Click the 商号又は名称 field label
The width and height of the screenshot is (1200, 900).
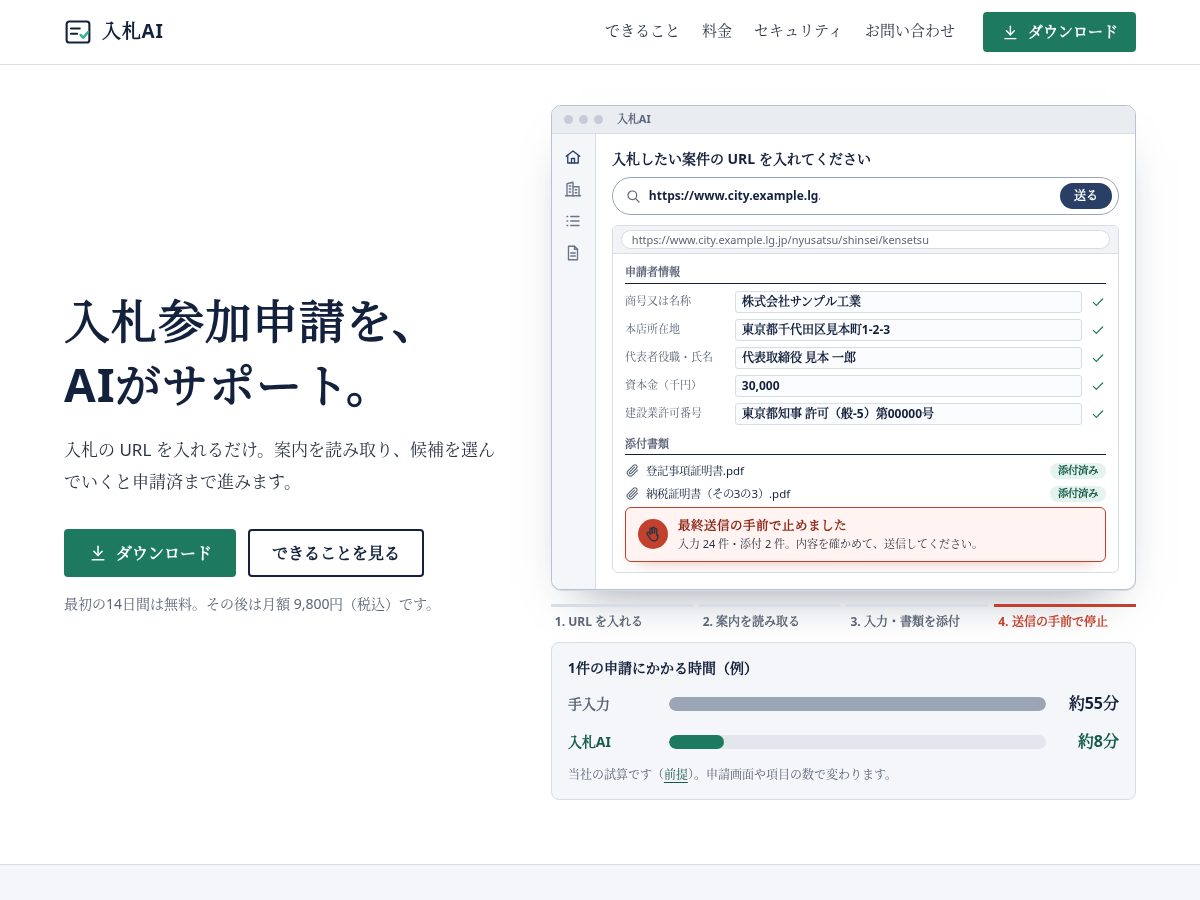[x=658, y=301]
